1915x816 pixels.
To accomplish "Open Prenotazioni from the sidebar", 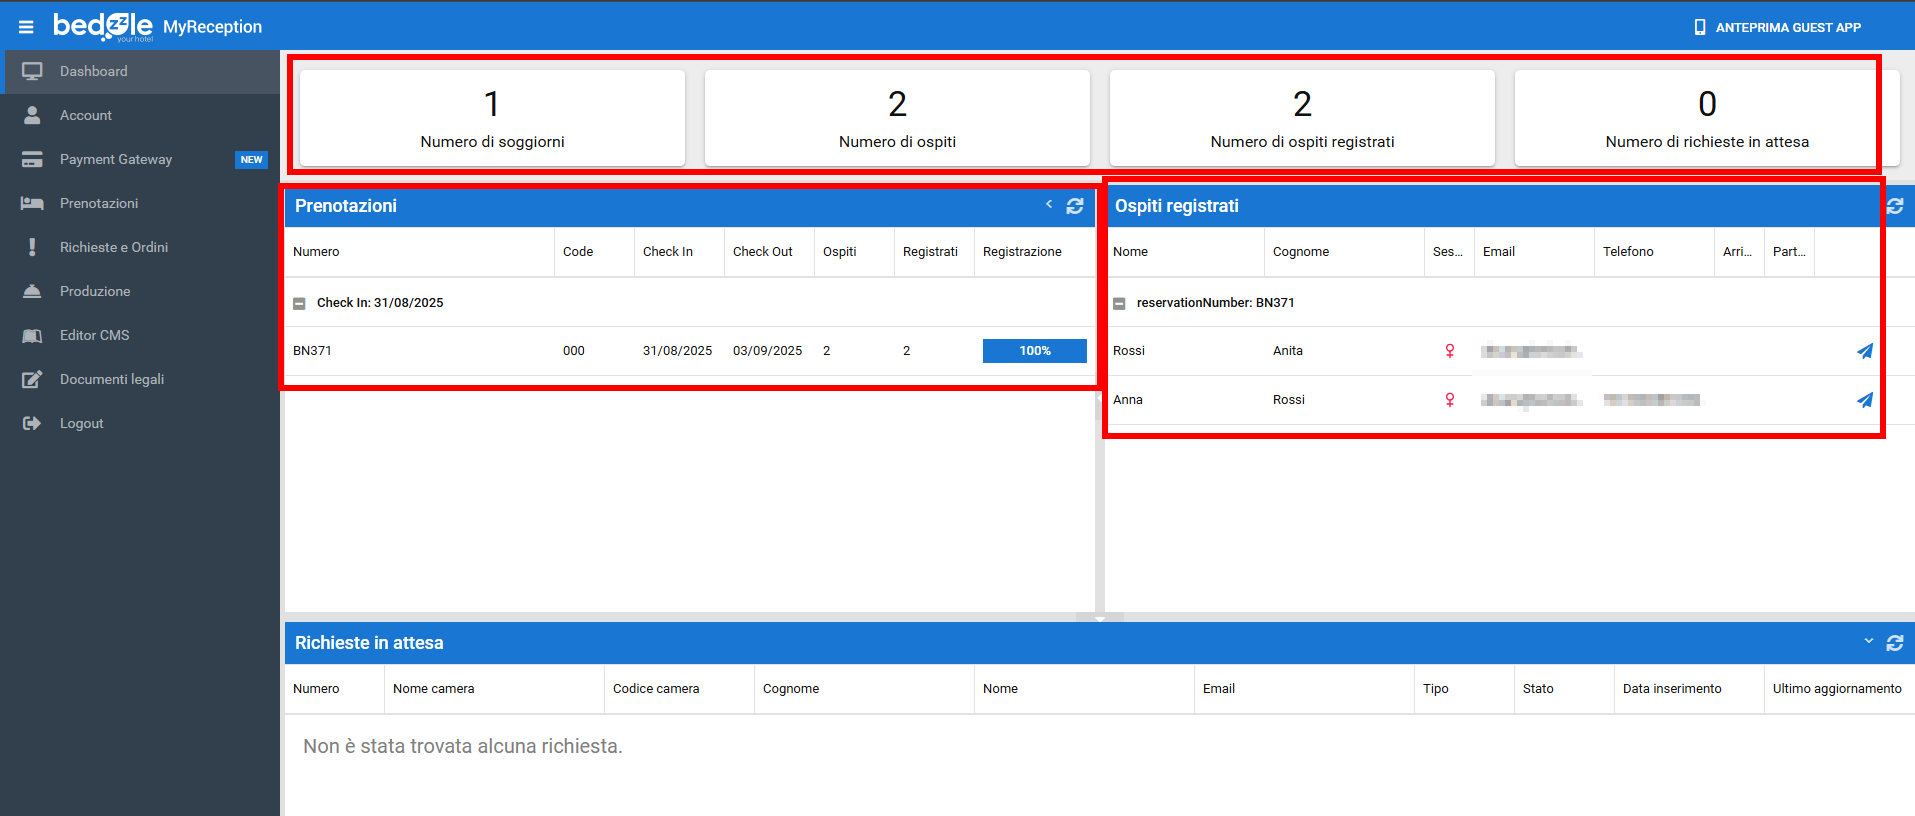I will pos(99,203).
